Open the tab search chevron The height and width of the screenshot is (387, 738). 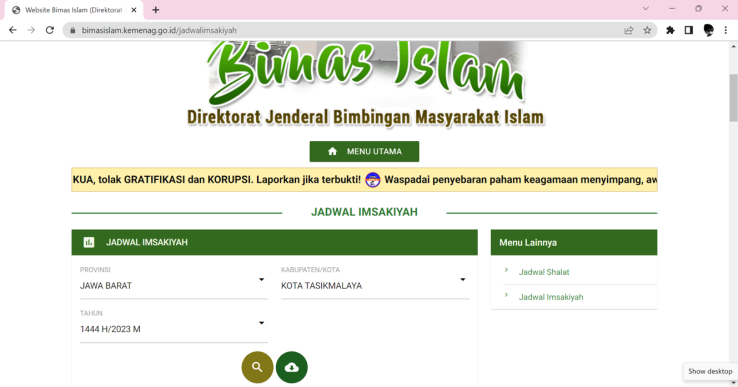coord(646,8)
